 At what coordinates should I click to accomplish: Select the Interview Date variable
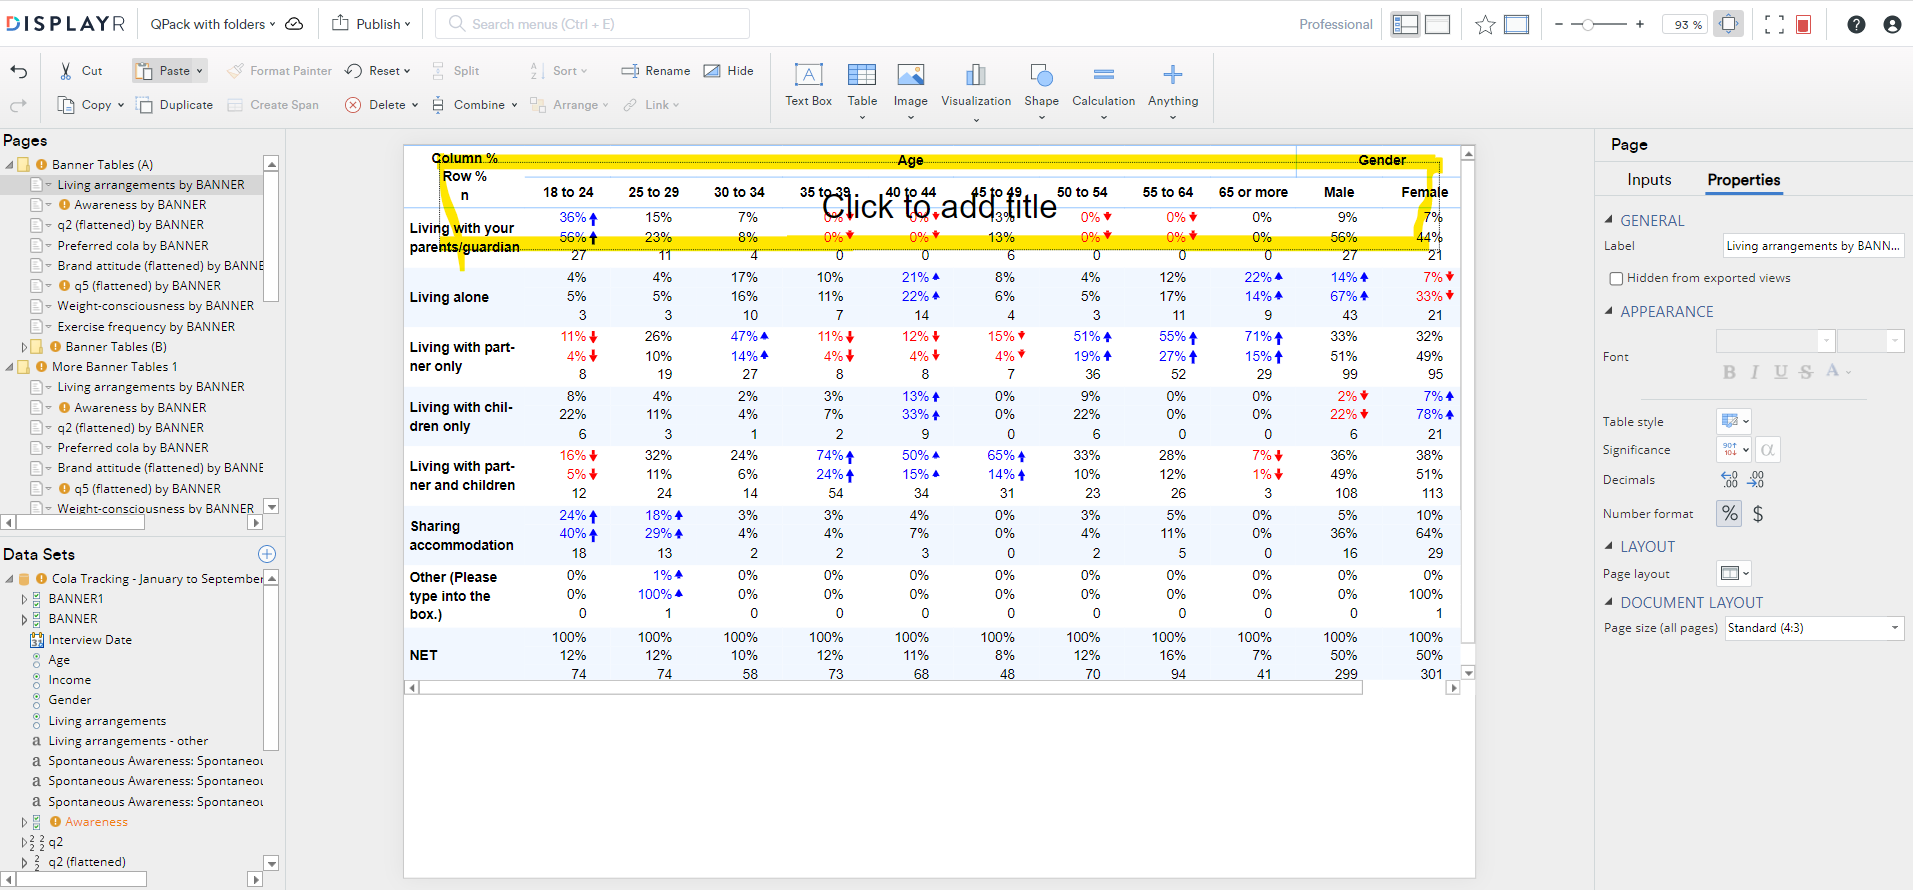[x=90, y=640]
